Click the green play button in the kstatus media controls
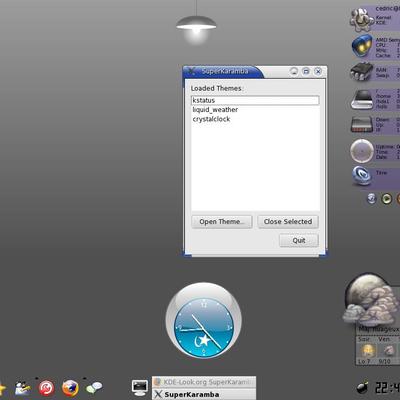400x400 pixels. point(386,199)
